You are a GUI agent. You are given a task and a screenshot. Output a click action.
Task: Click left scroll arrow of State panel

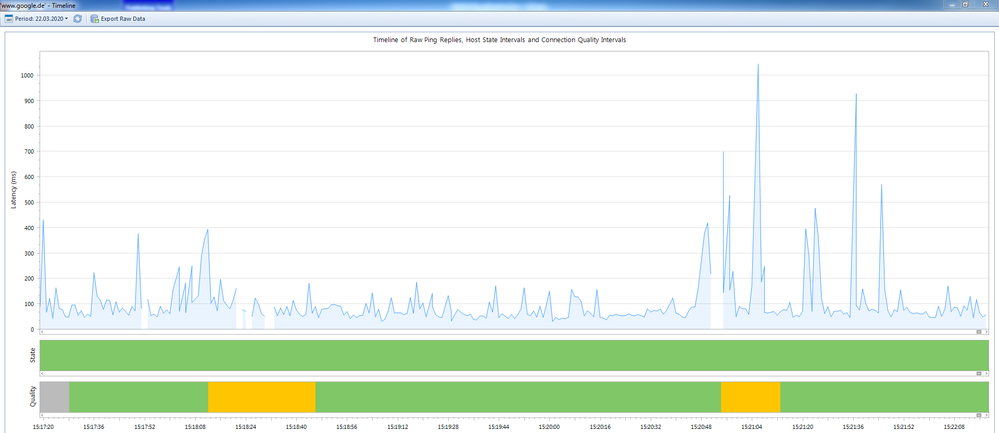coord(42,374)
